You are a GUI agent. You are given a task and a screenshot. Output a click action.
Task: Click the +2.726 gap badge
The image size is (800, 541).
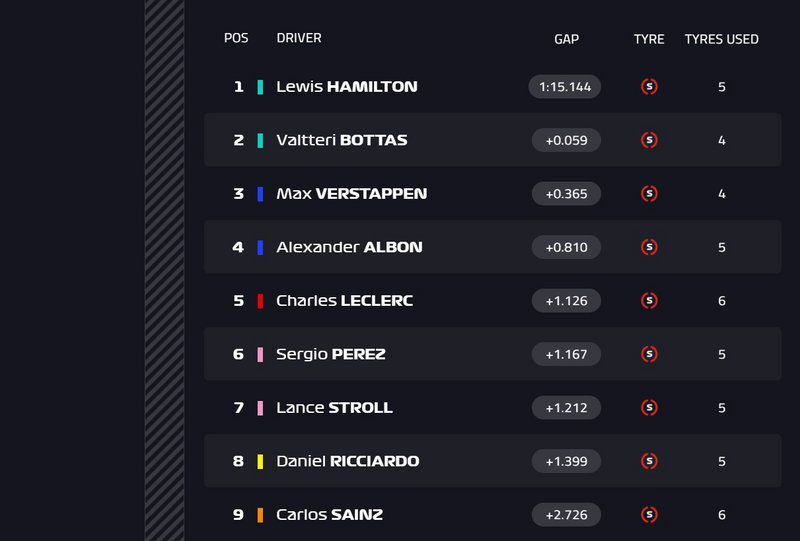tap(566, 515)
